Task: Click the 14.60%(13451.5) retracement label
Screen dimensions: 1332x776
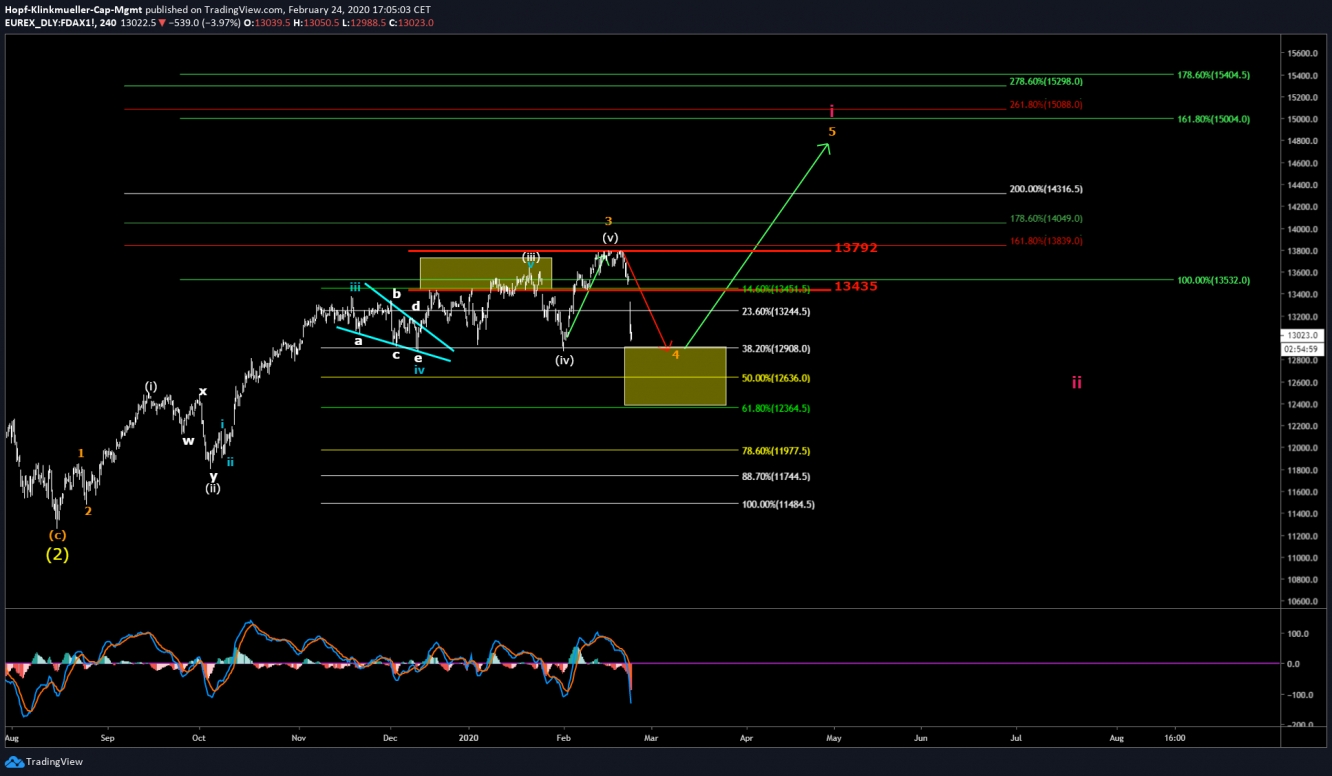Action: 776,288
